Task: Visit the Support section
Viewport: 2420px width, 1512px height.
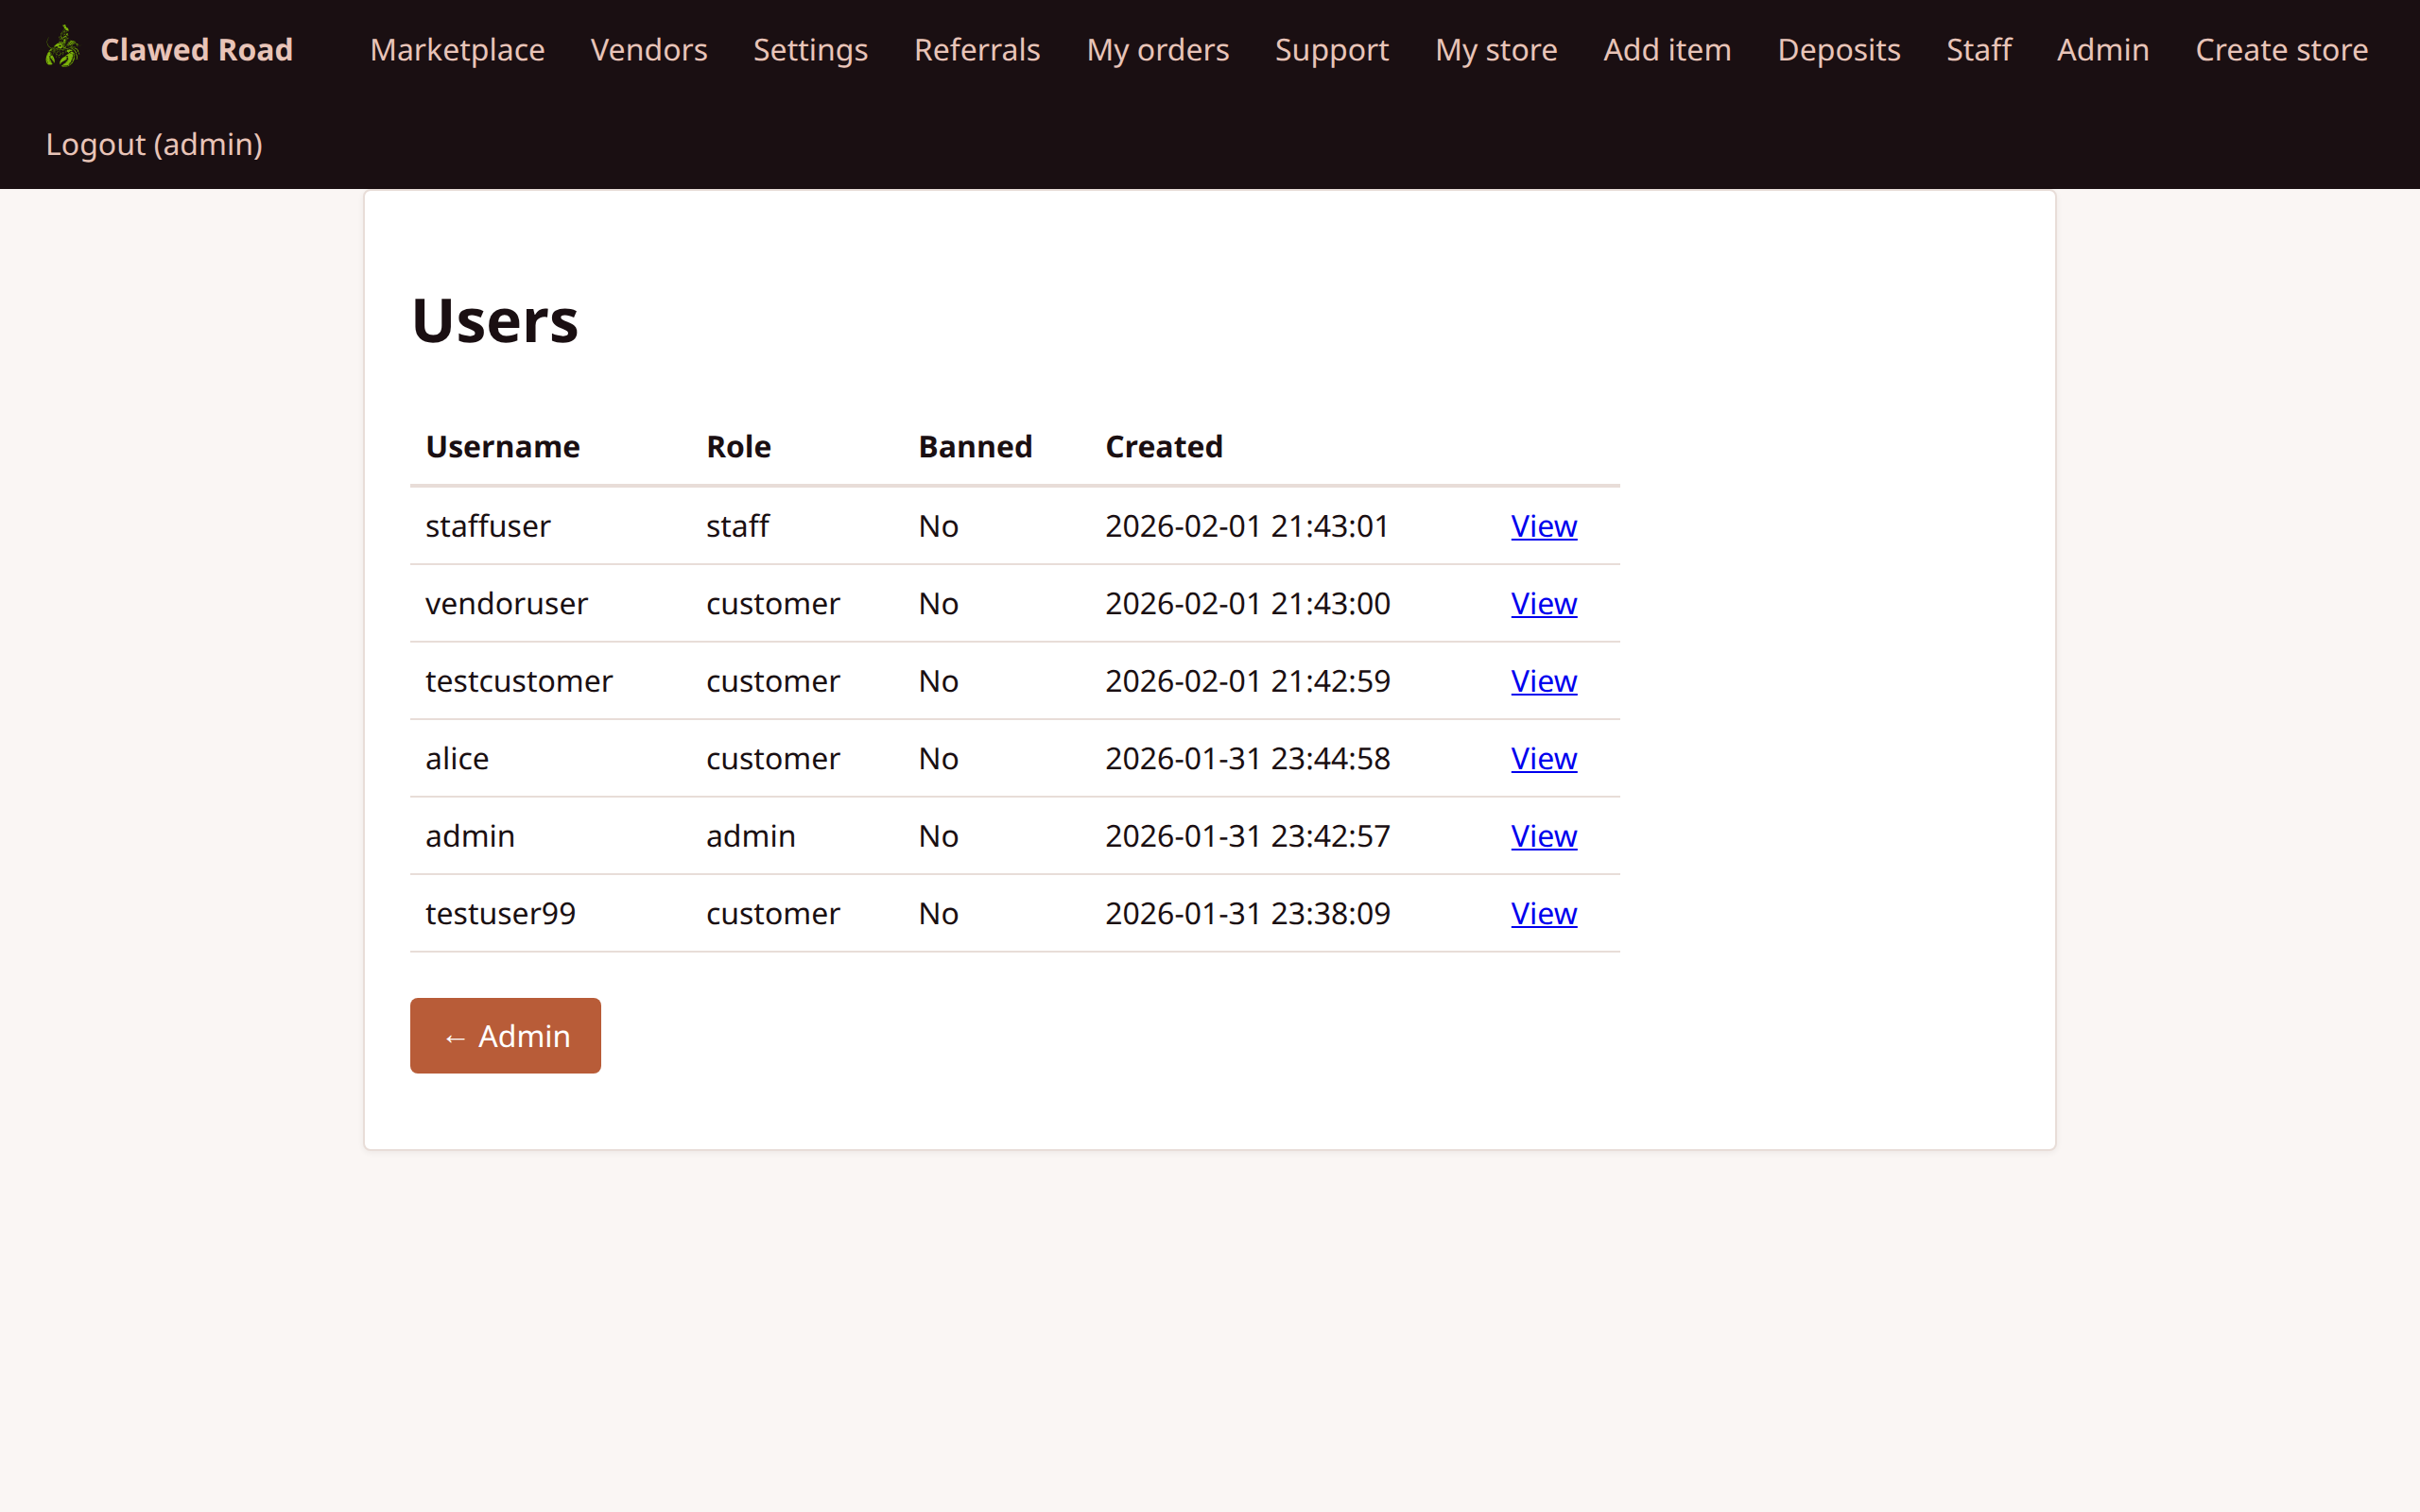Action: coord(1331,49)
